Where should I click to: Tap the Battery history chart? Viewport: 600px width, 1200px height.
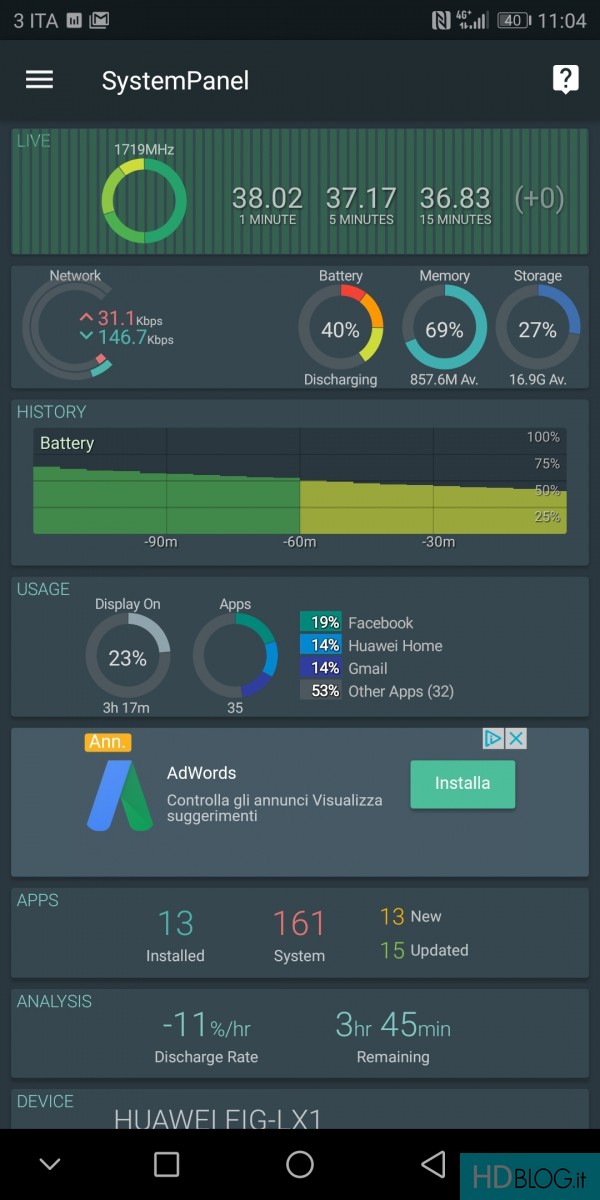click(x=299, y=482)
